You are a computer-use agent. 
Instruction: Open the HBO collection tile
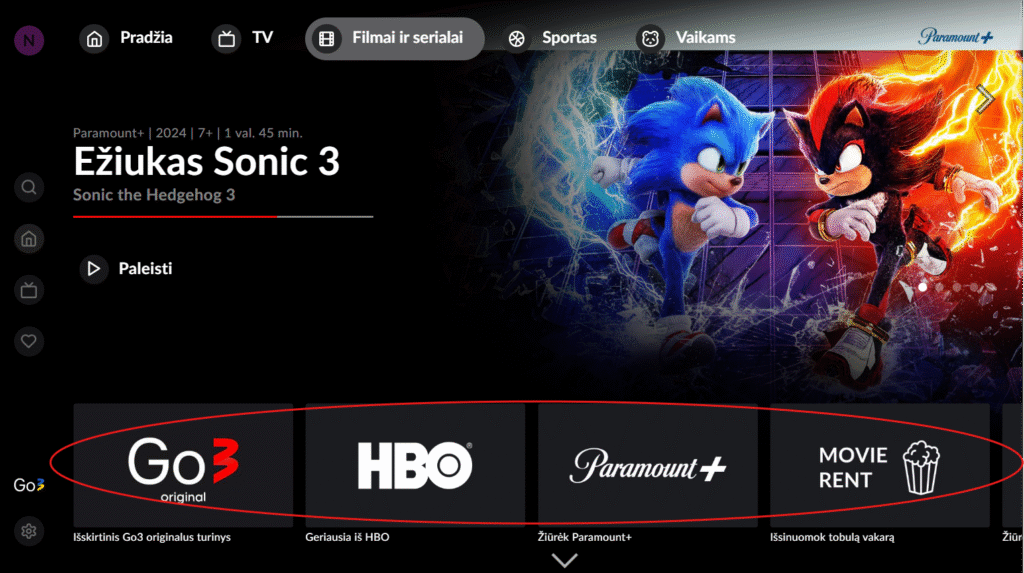[415, 465]
